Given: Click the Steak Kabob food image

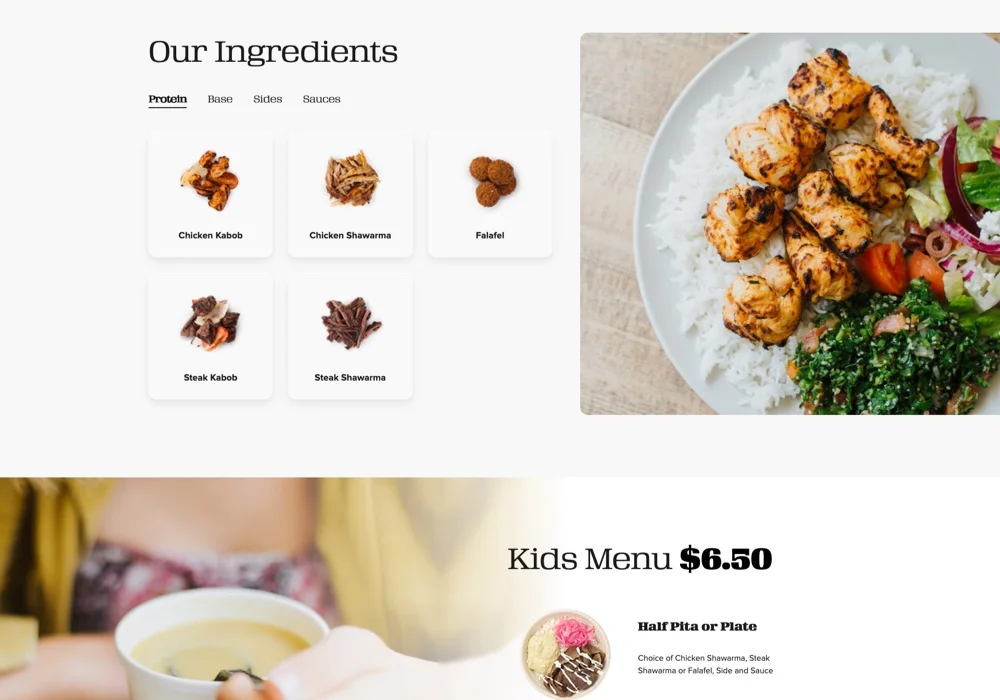Looking at the screenshot, I should point(210,323).
